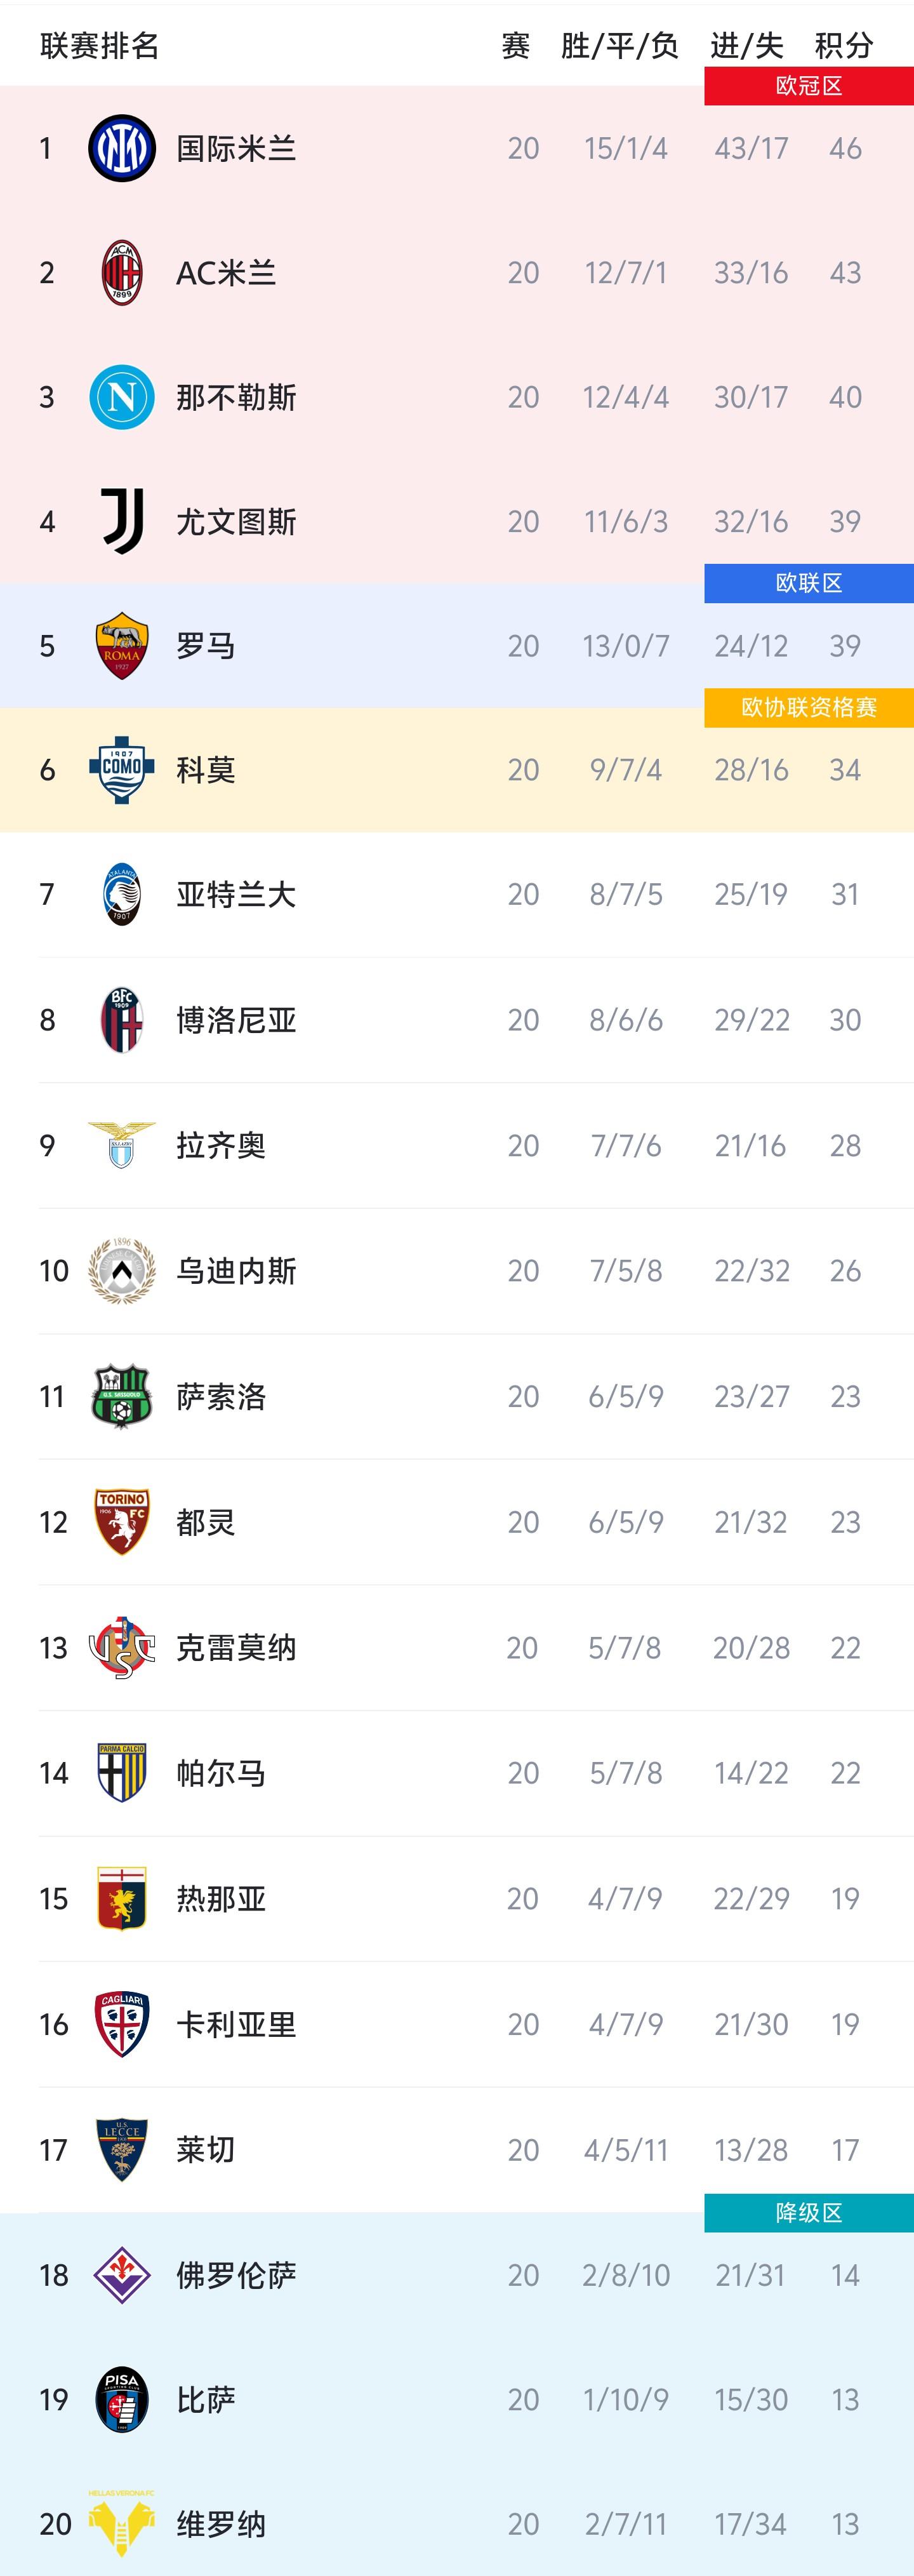The width and height of the screenshot is (914, 2576).
Task: Click the 积分 column header
Action: (x=844, y=46)
